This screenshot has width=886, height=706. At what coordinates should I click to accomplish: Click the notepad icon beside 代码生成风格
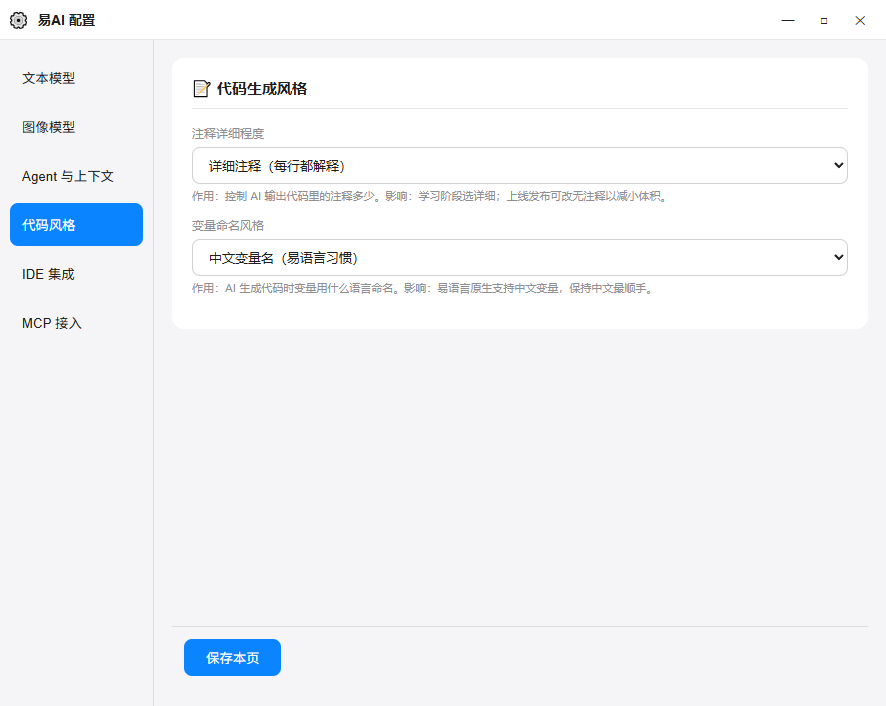(201, 89)
